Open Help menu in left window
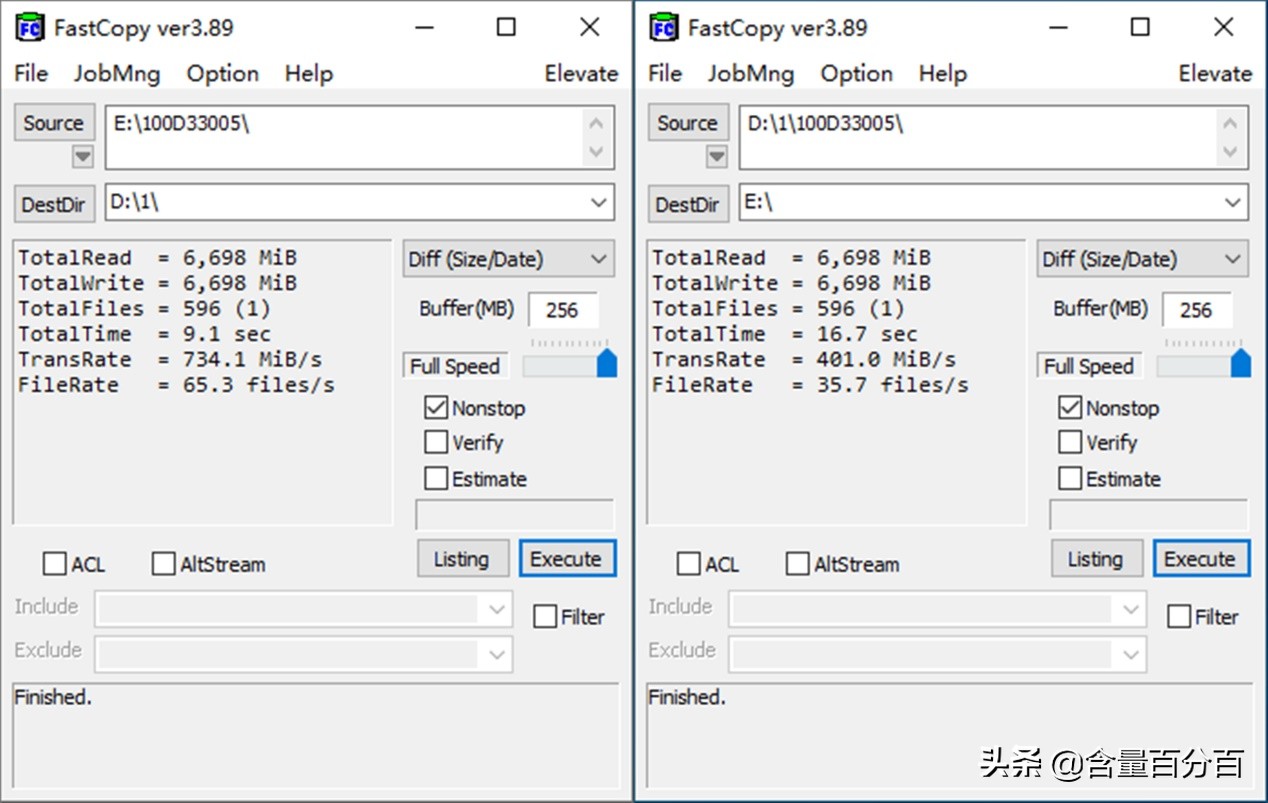1268x803 pixels. click(308, 74)
